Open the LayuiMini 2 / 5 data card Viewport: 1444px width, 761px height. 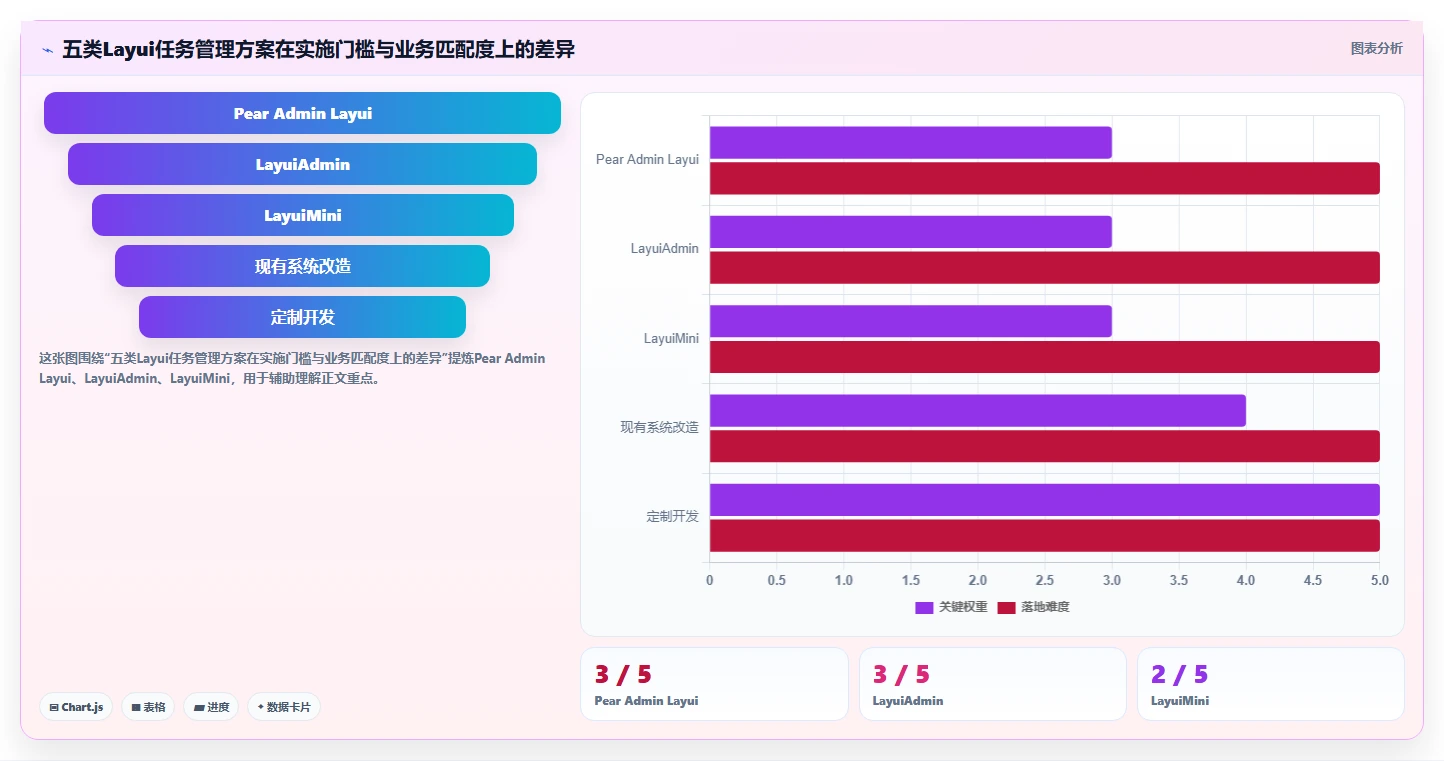[x=1270, y=684]
